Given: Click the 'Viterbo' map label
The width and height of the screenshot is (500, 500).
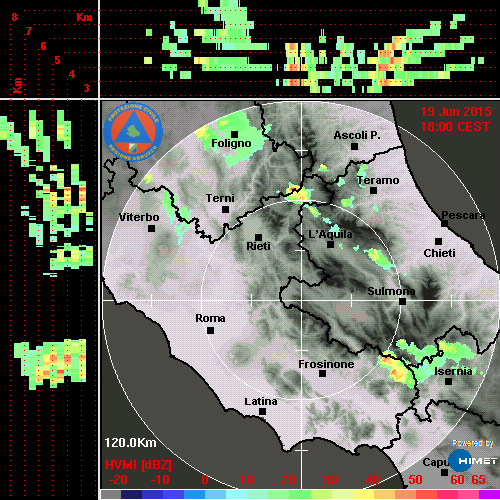Looking at the screenshot, I should (139, 217).
